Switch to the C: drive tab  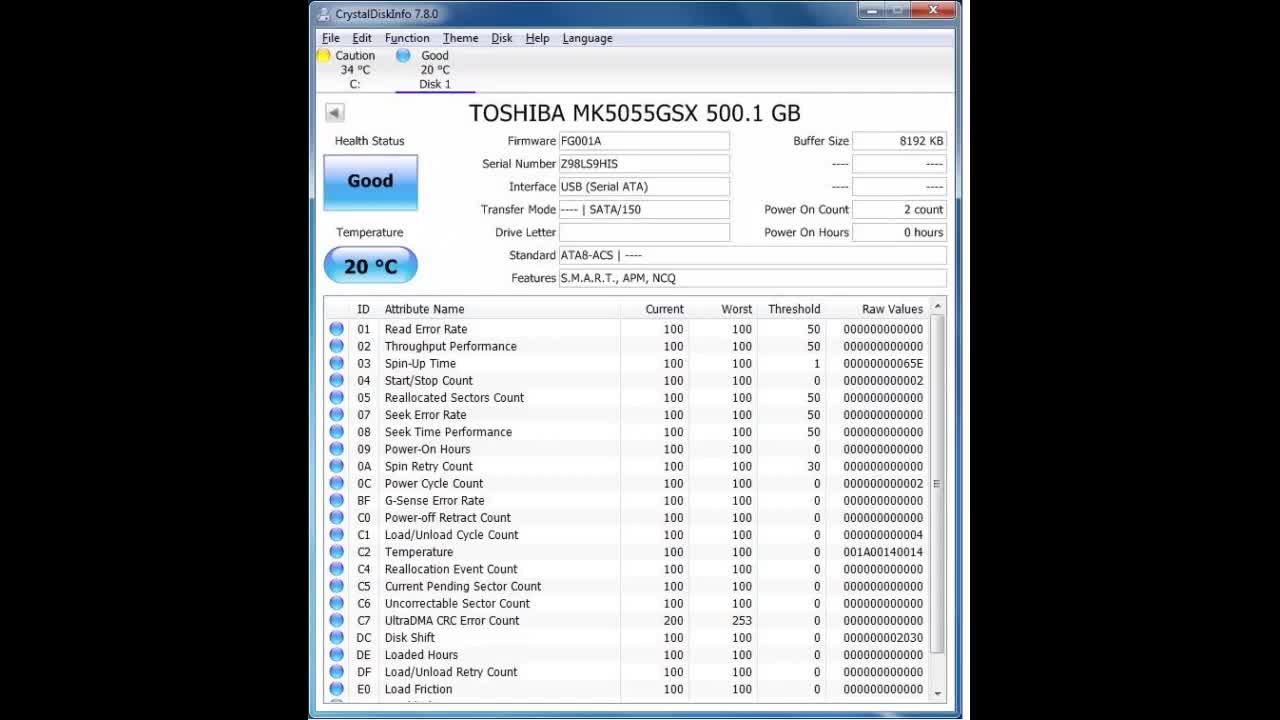coord(354,70)
